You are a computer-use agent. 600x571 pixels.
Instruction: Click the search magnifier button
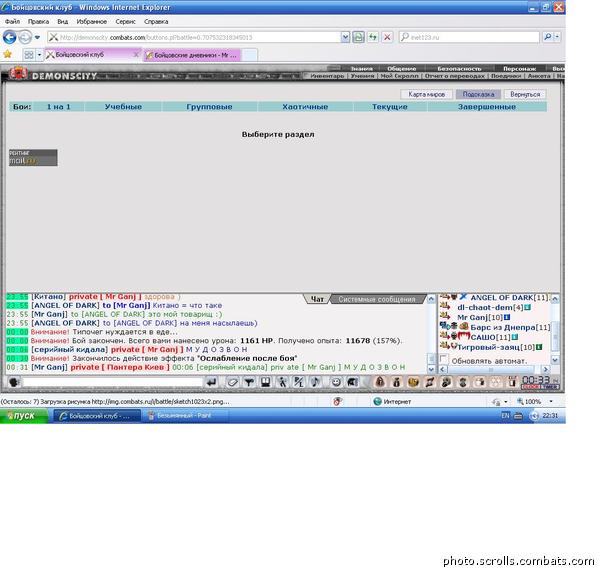548,37
